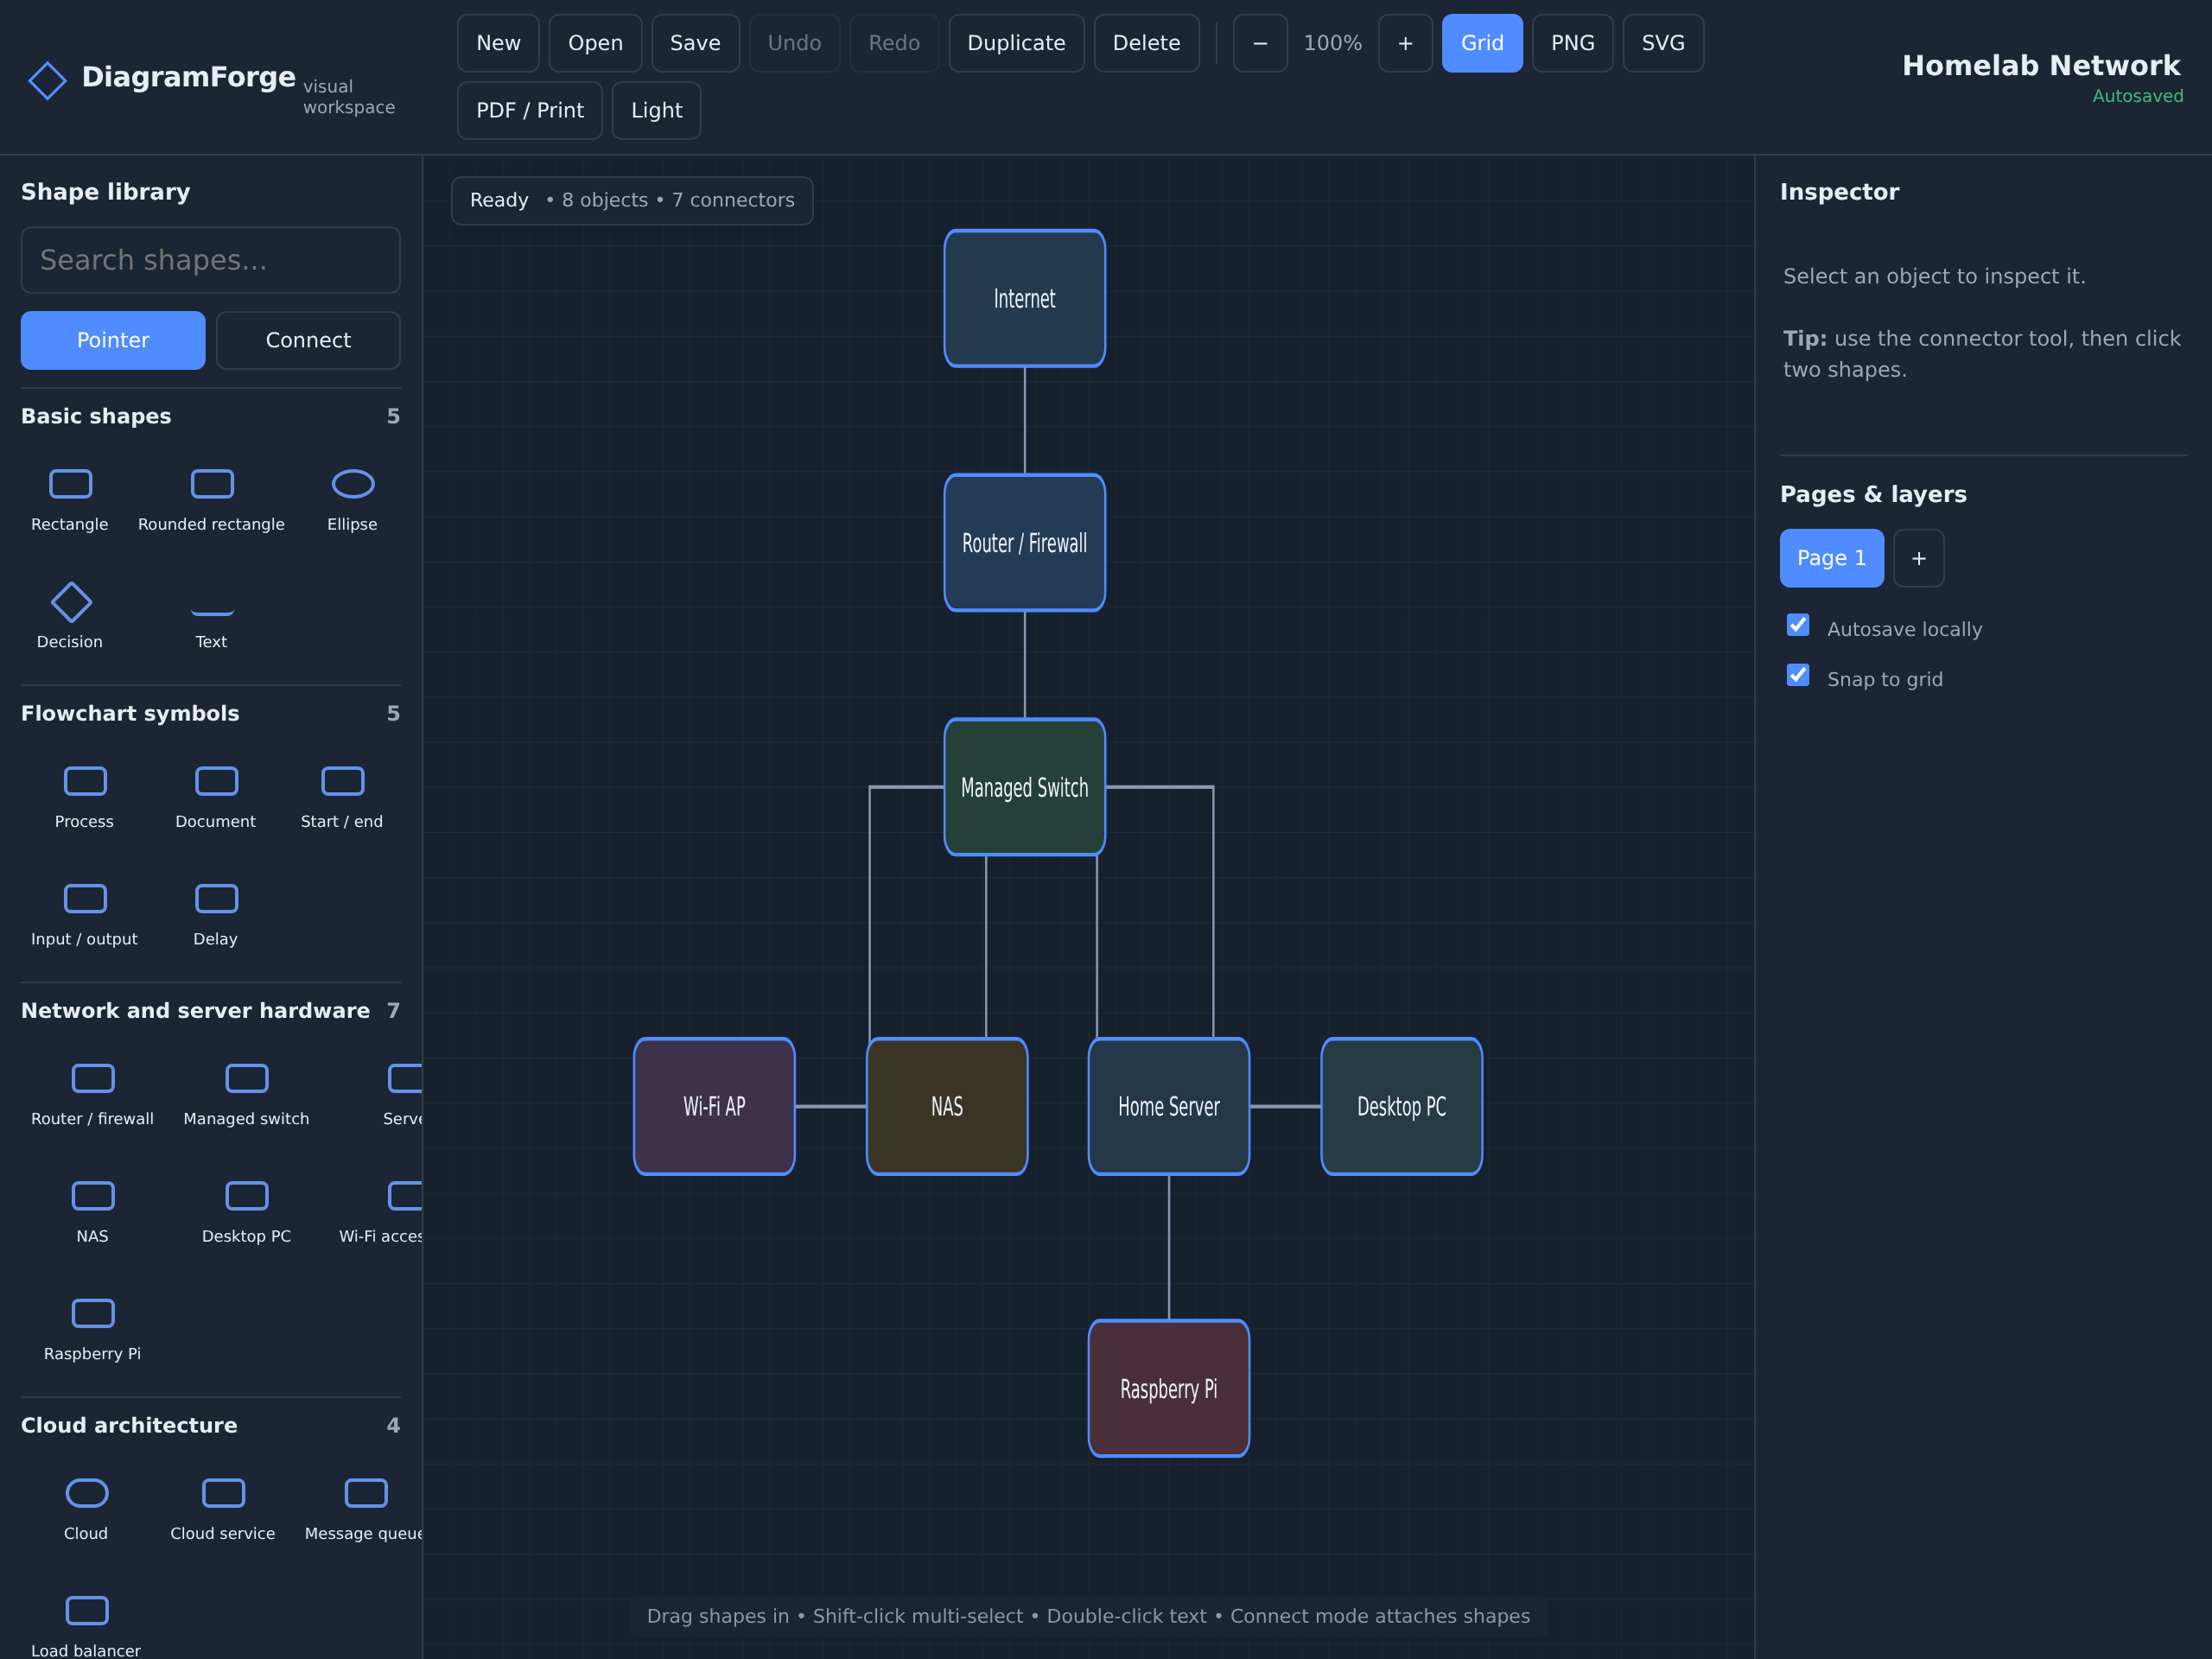Choose the Managed switch library shape
This screenshot has width=2212, height=1659.
tap(247, 1078)
